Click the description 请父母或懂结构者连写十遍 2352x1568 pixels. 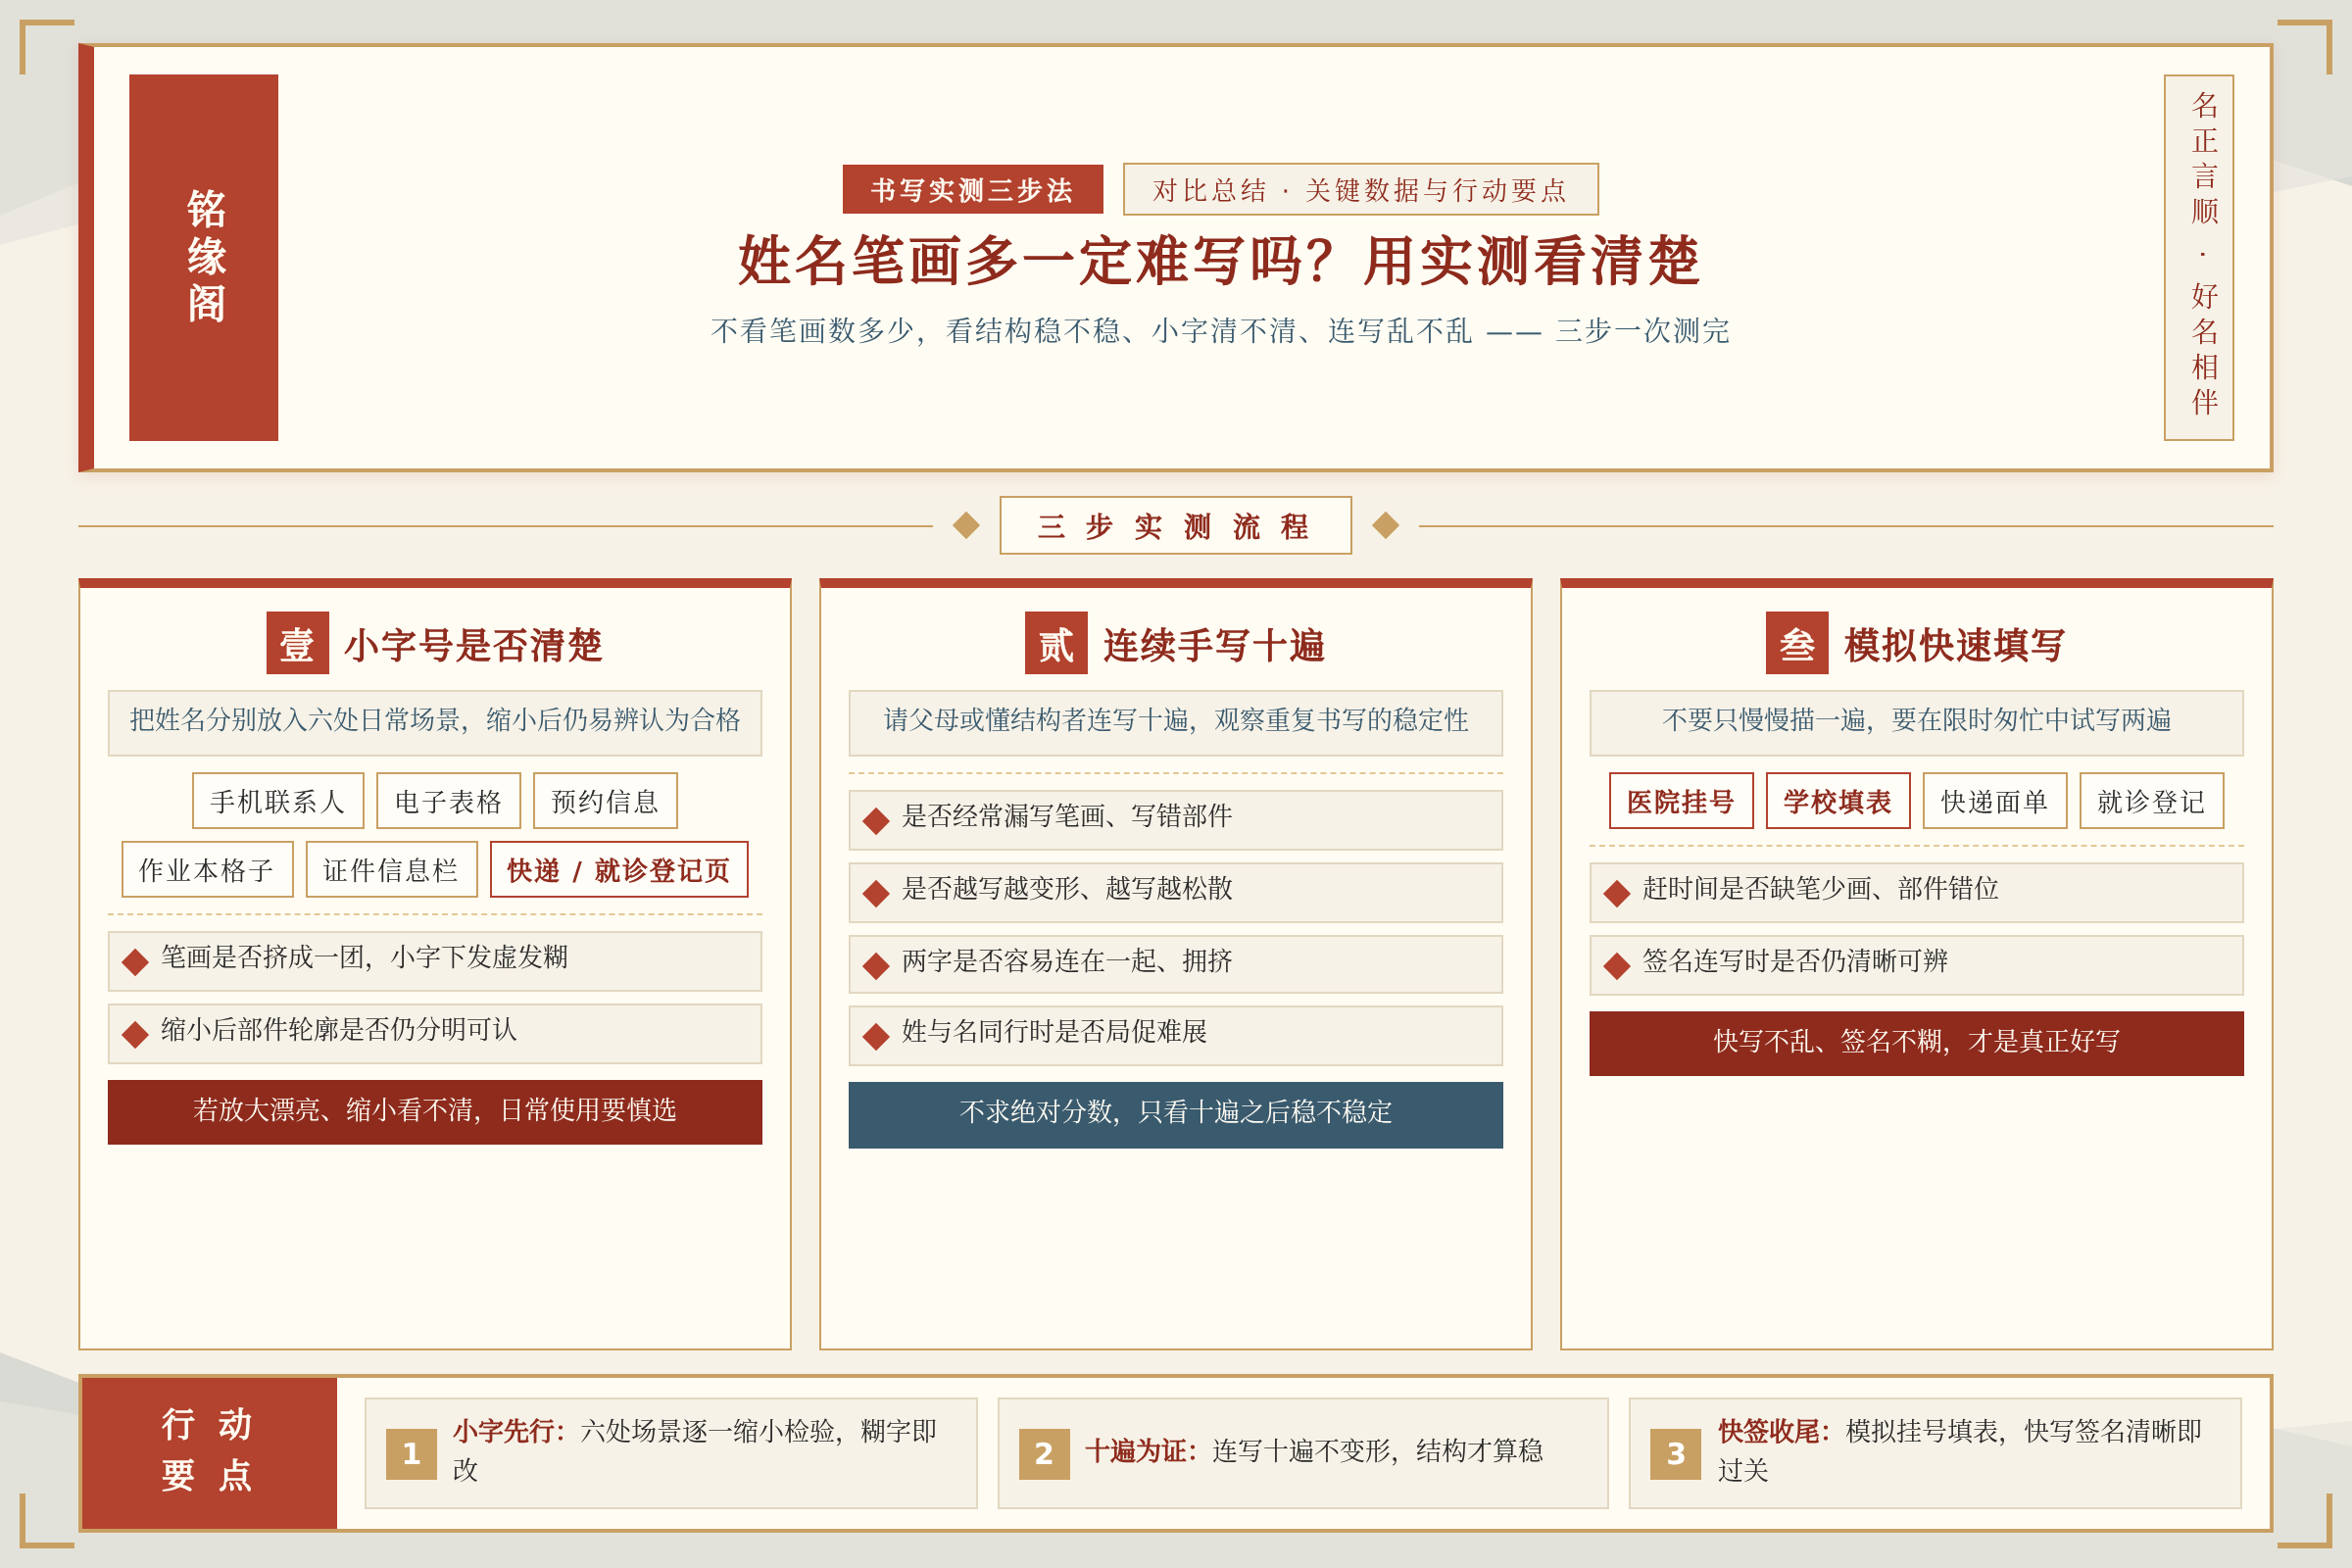point(1176,722)
